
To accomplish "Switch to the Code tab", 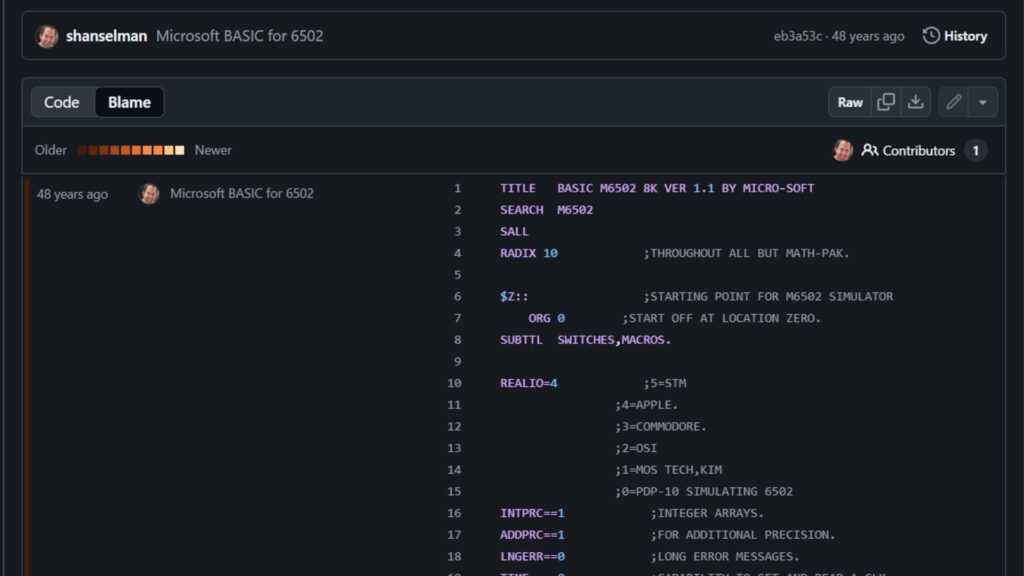I will click(x=61, y=101).
